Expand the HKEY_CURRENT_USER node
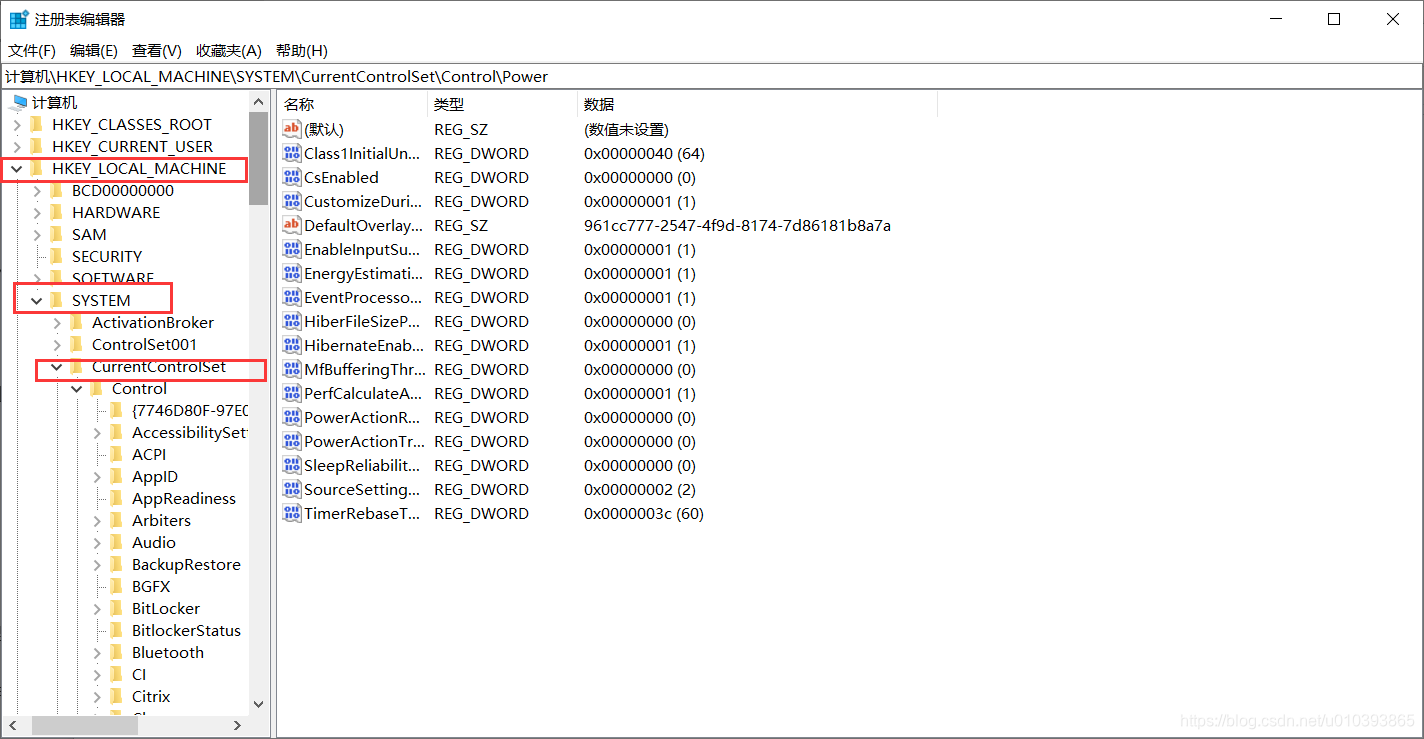This screenshot has width=1424, height=739. tap(17, 147)
